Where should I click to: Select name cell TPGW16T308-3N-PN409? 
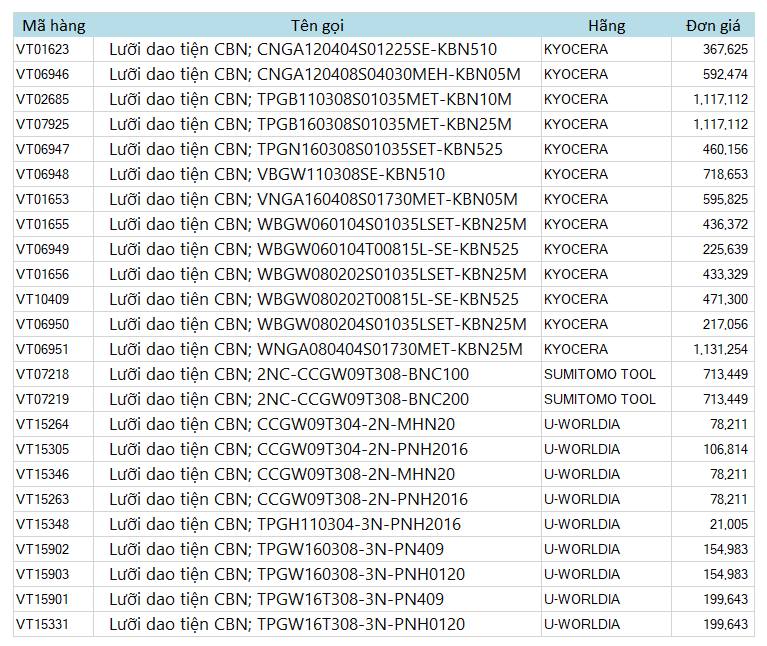click(317, 599)
